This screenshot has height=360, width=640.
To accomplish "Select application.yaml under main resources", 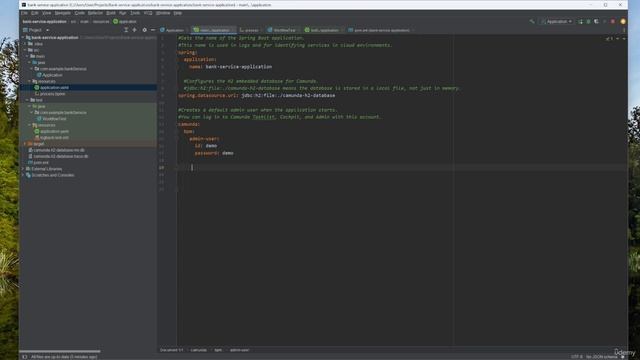I will pos(54,87).
